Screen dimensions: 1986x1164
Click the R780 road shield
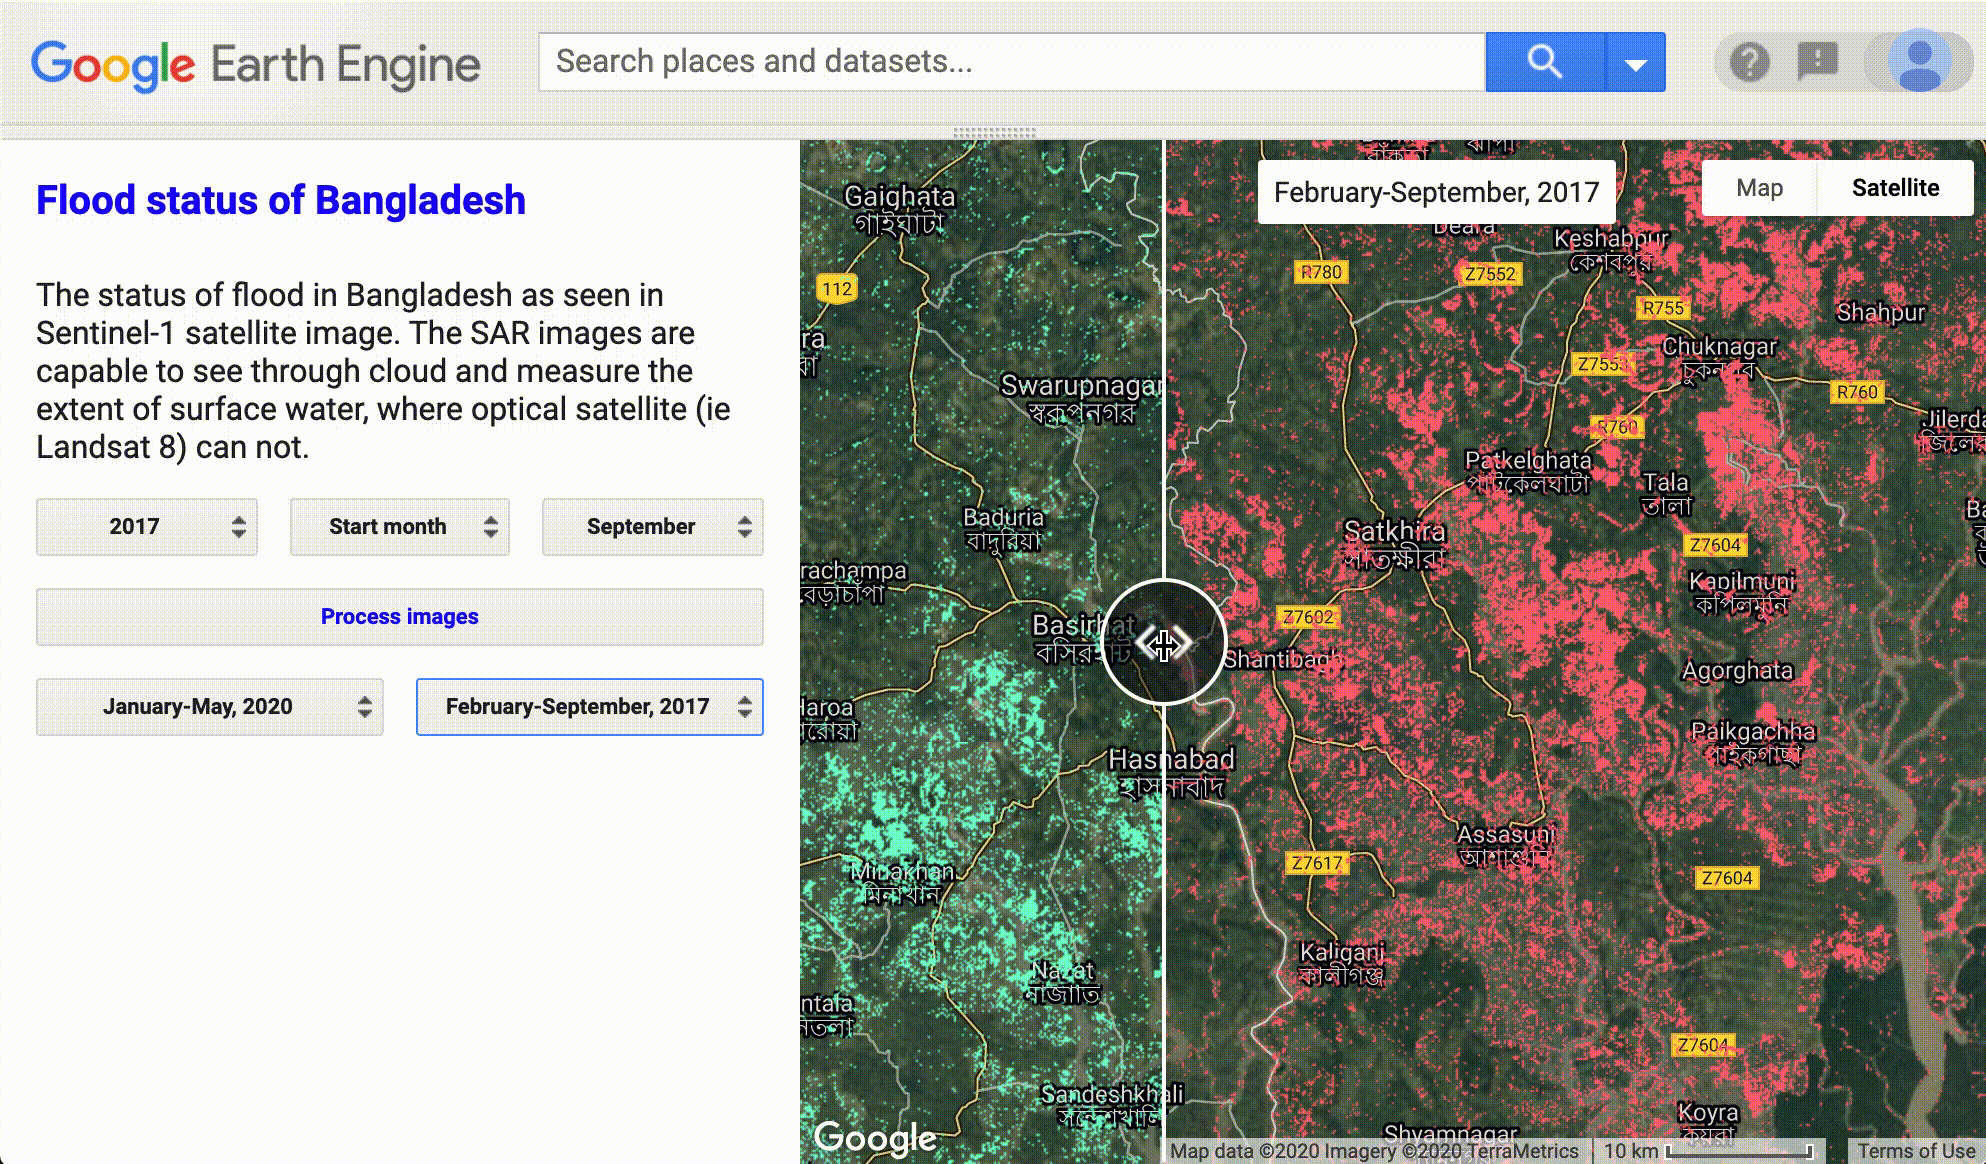tap(1320, 272)
